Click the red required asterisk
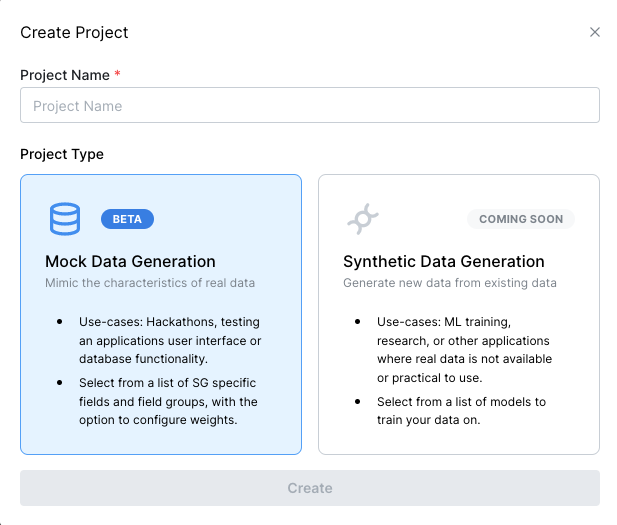Screen dimensions: 617x525 pyautogui.click(x=117, y=75)
